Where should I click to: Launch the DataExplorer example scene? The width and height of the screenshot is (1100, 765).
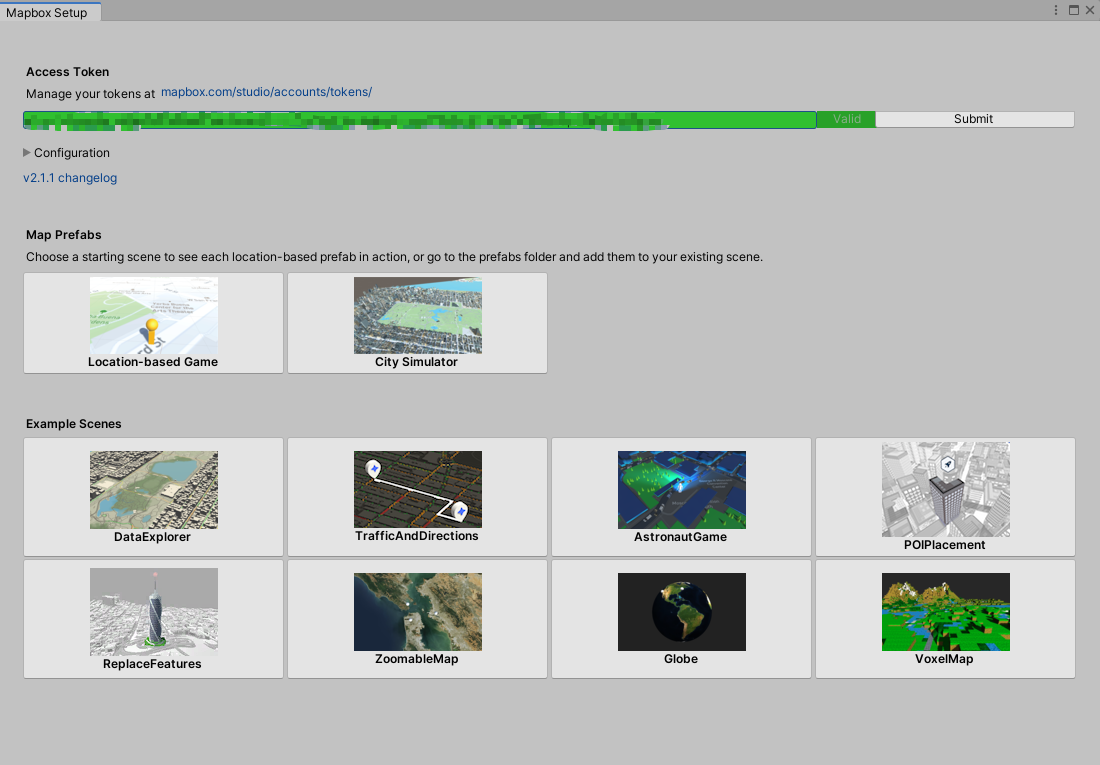153,496
